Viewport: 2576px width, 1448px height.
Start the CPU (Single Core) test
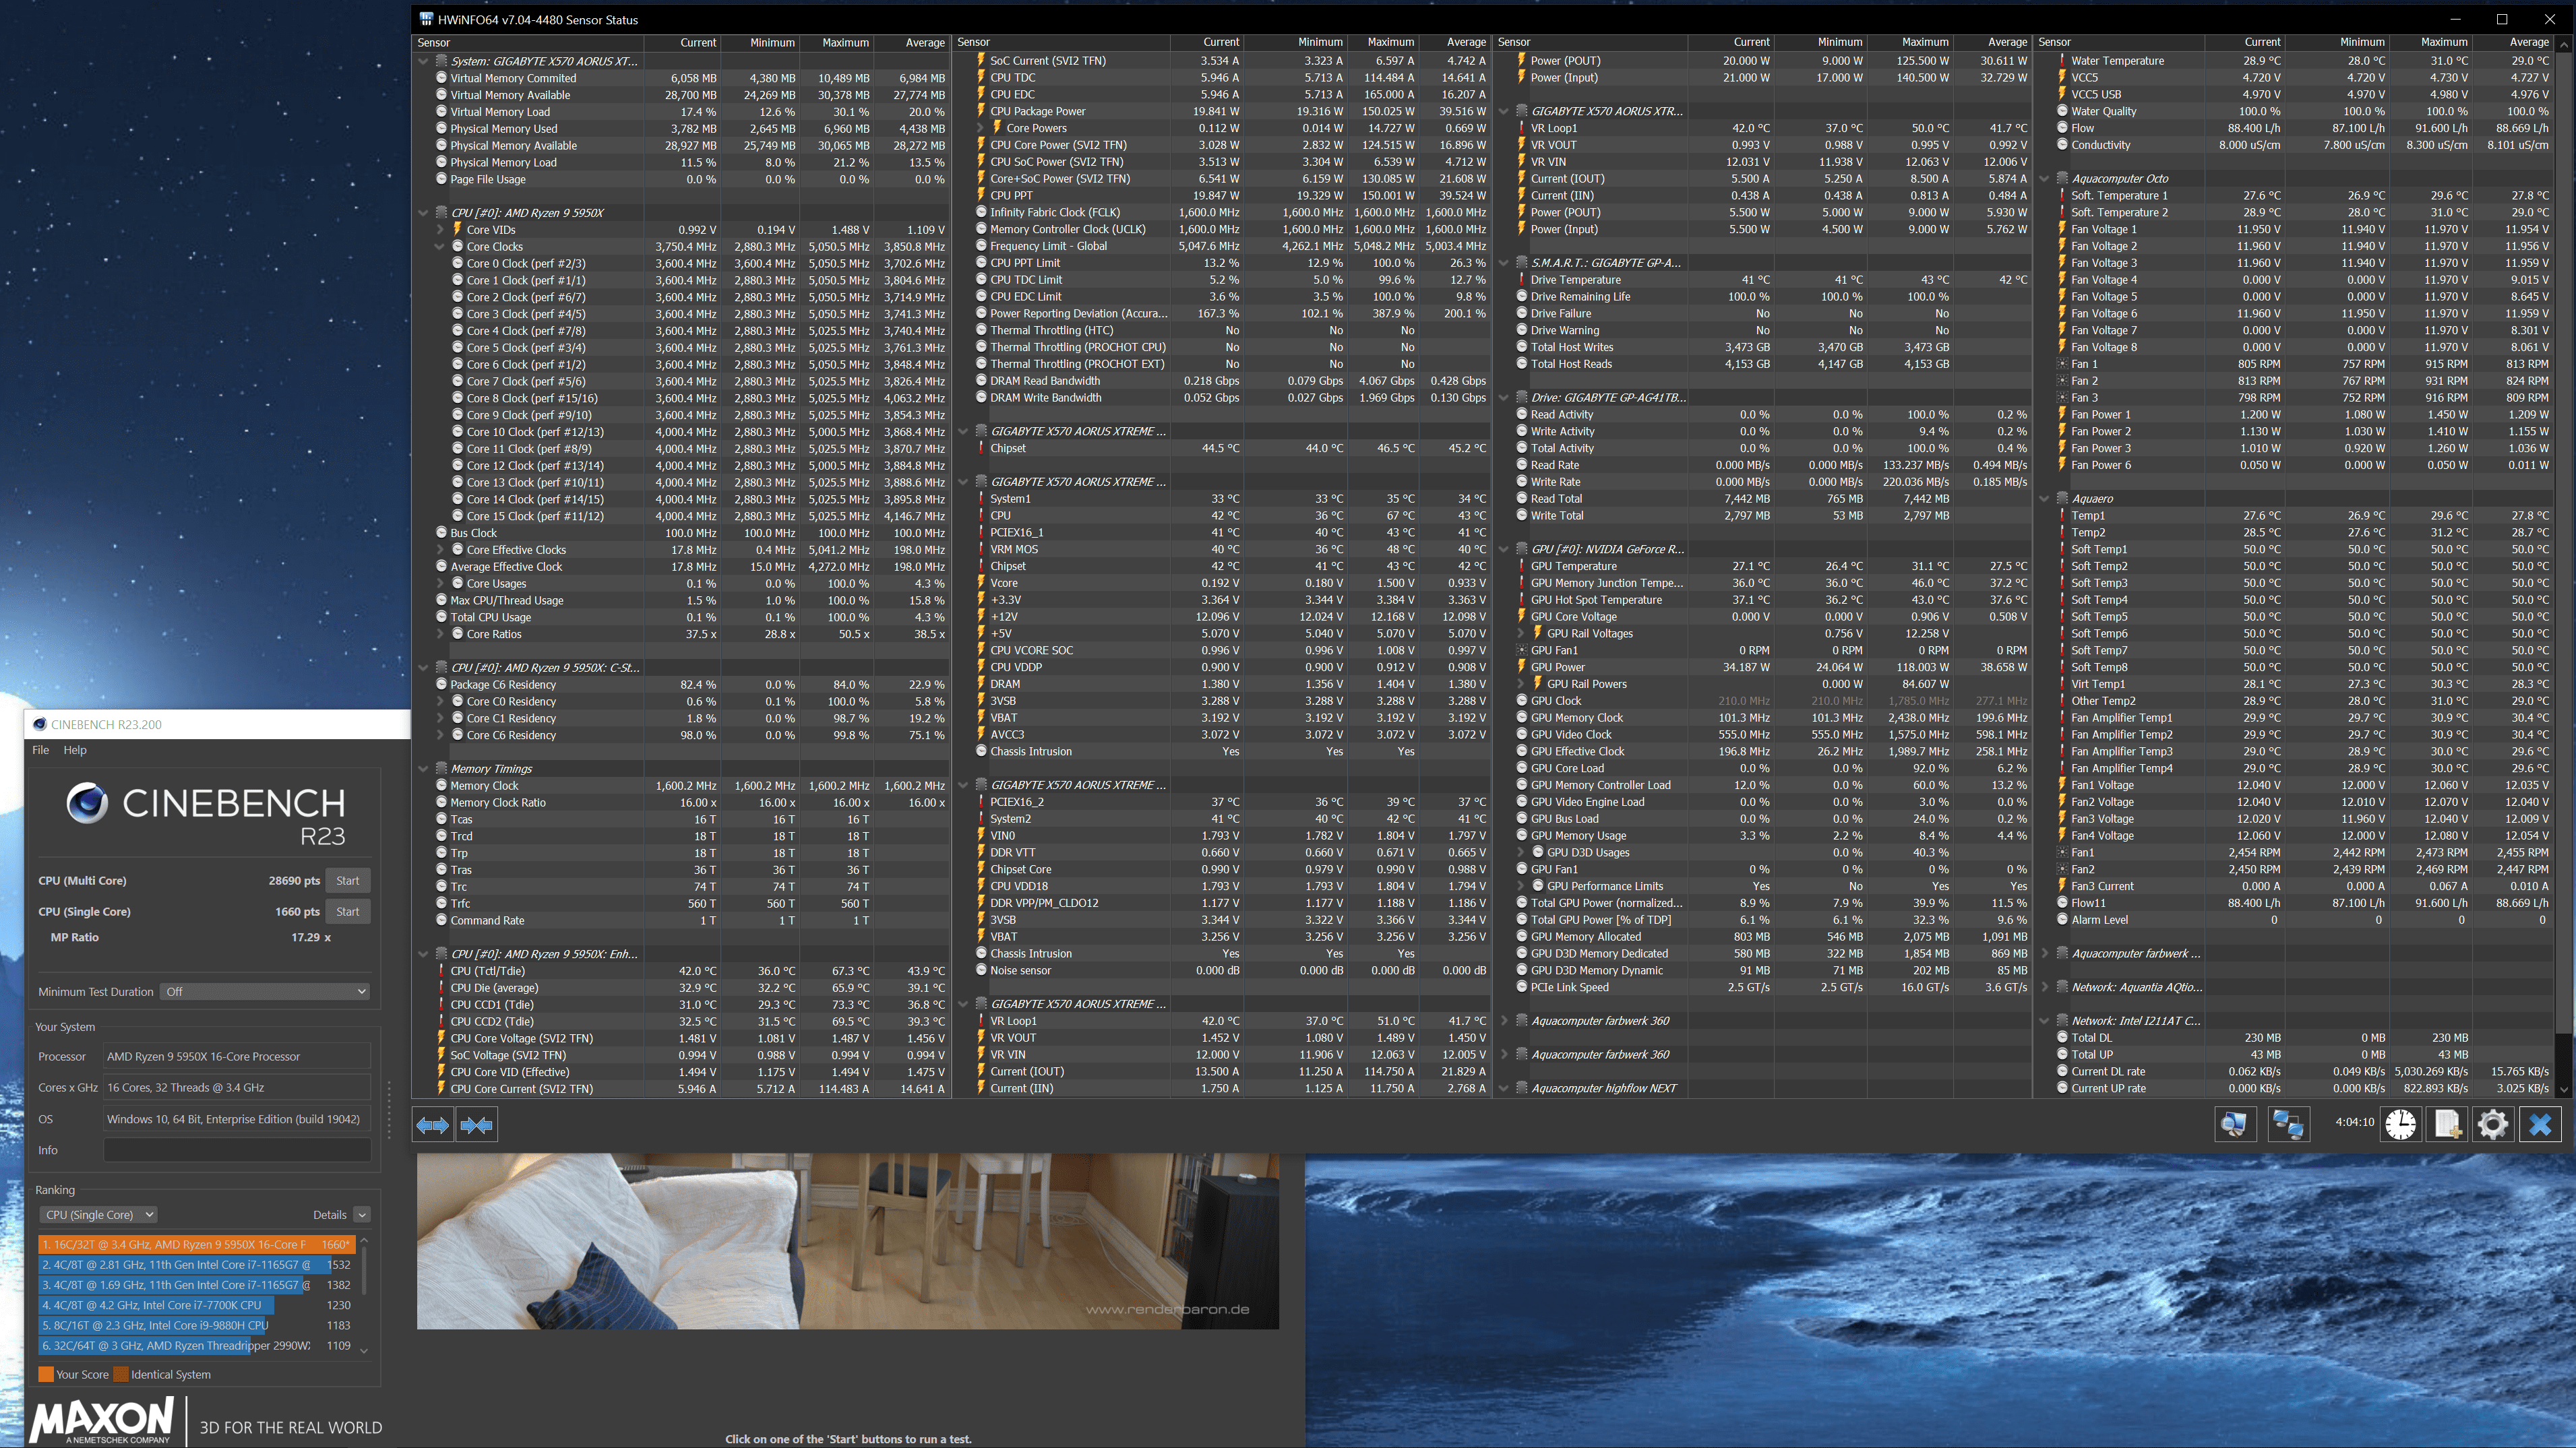pyautogui.click(x=348, y=911)
